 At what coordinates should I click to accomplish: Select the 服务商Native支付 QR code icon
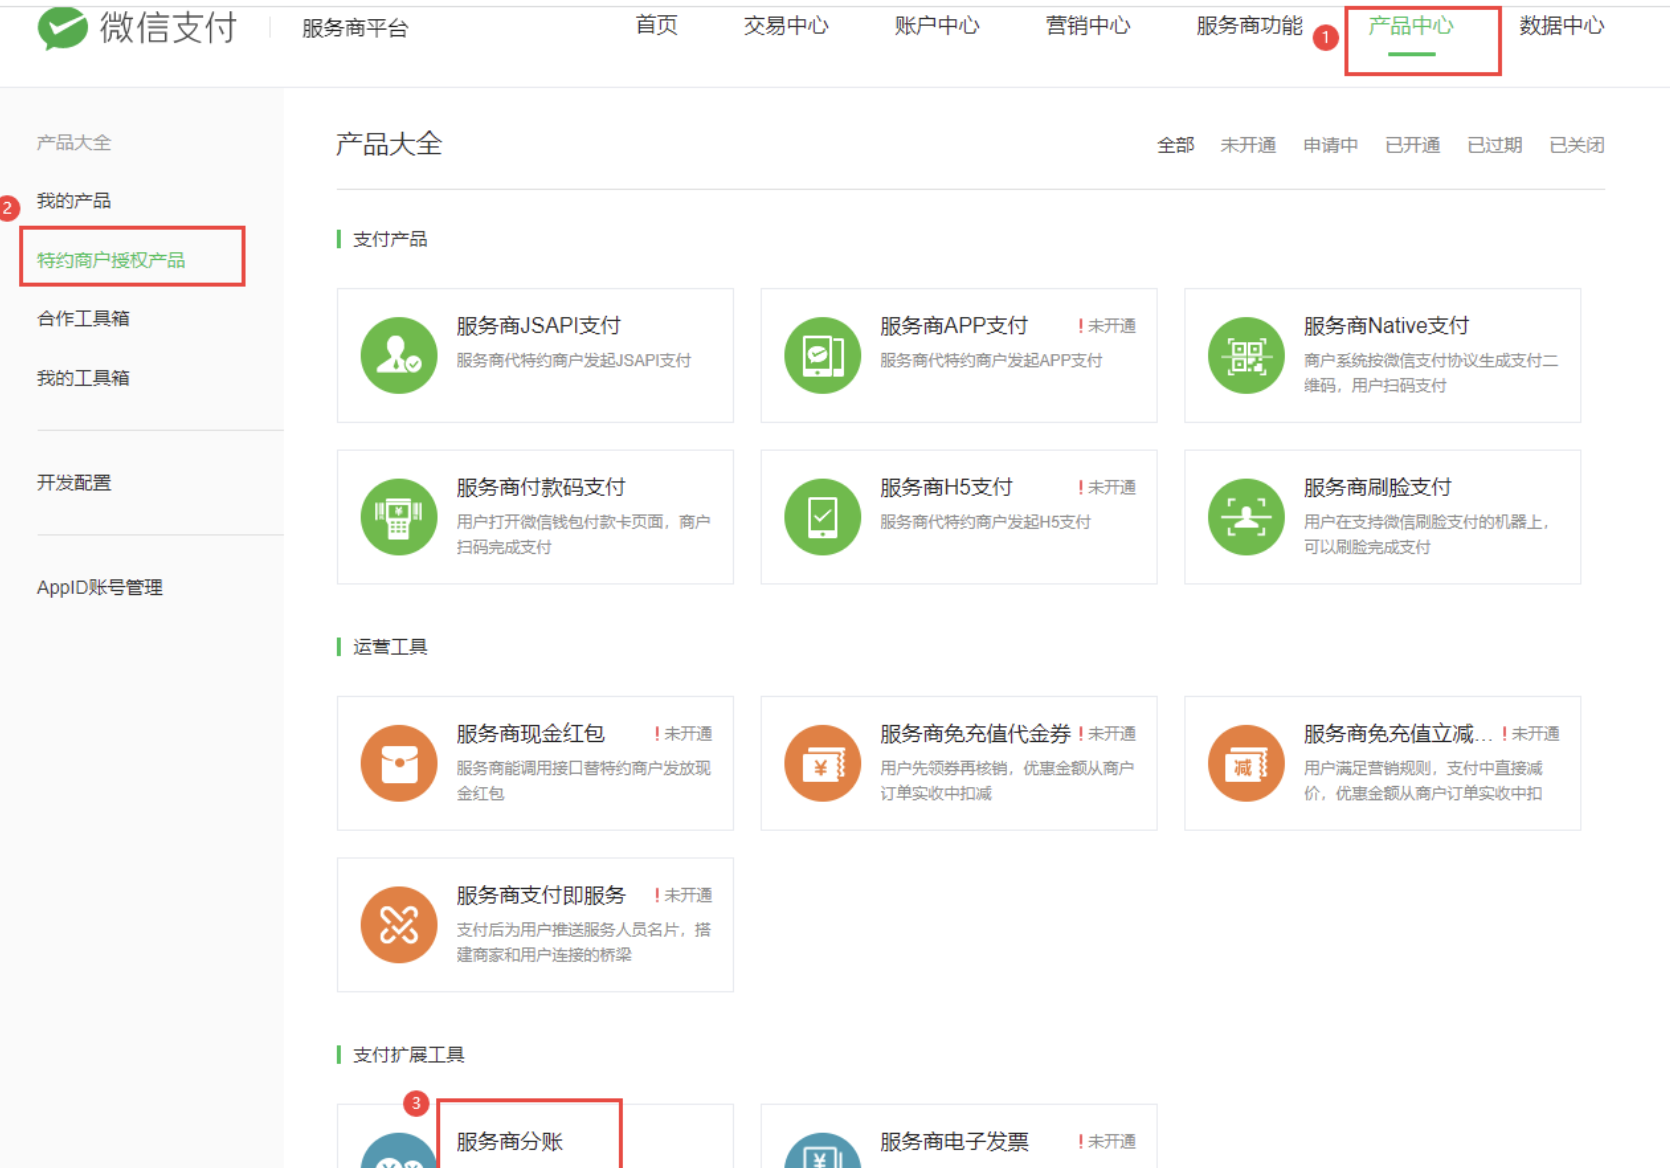(1246, 356)
